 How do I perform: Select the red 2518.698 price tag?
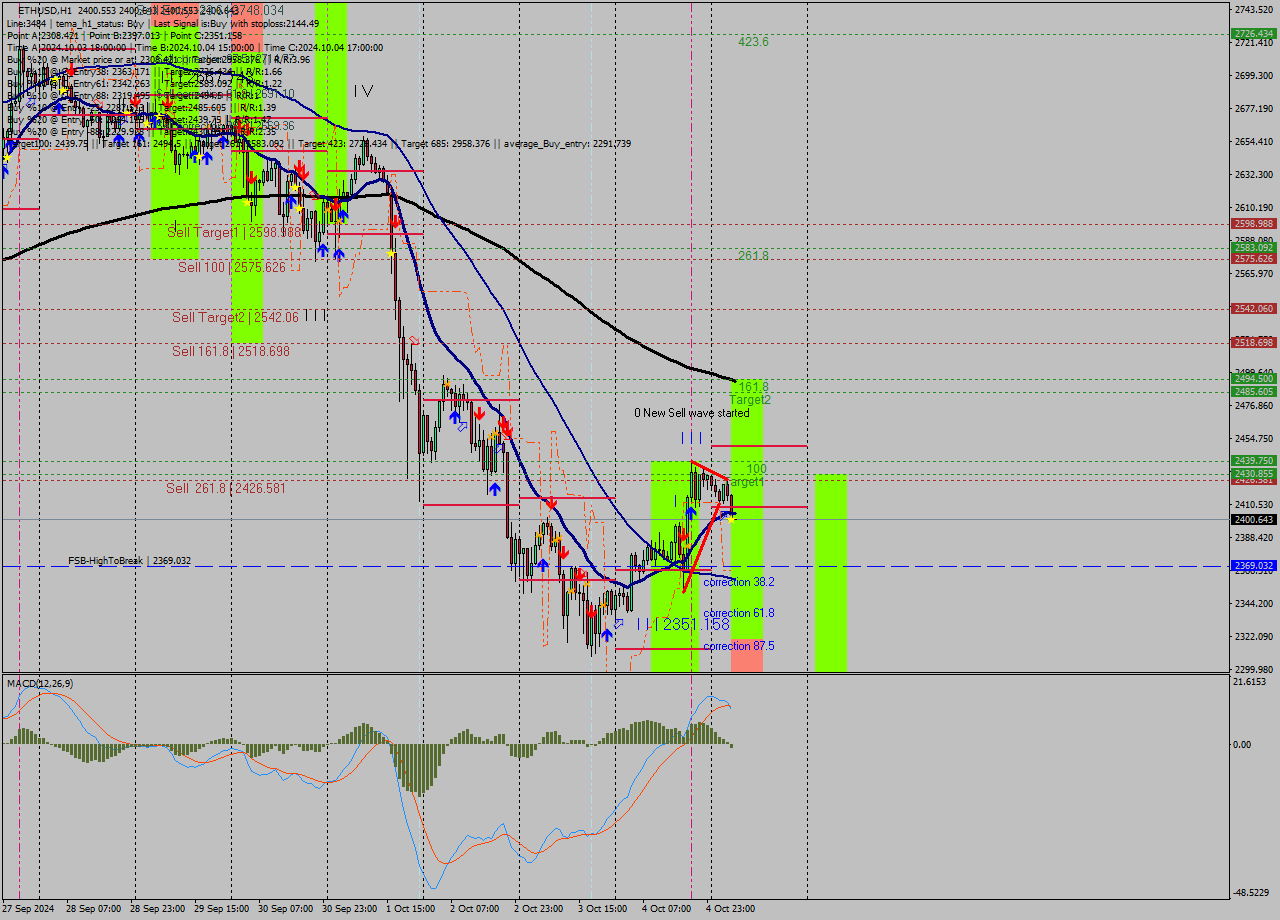point(1254,342)
